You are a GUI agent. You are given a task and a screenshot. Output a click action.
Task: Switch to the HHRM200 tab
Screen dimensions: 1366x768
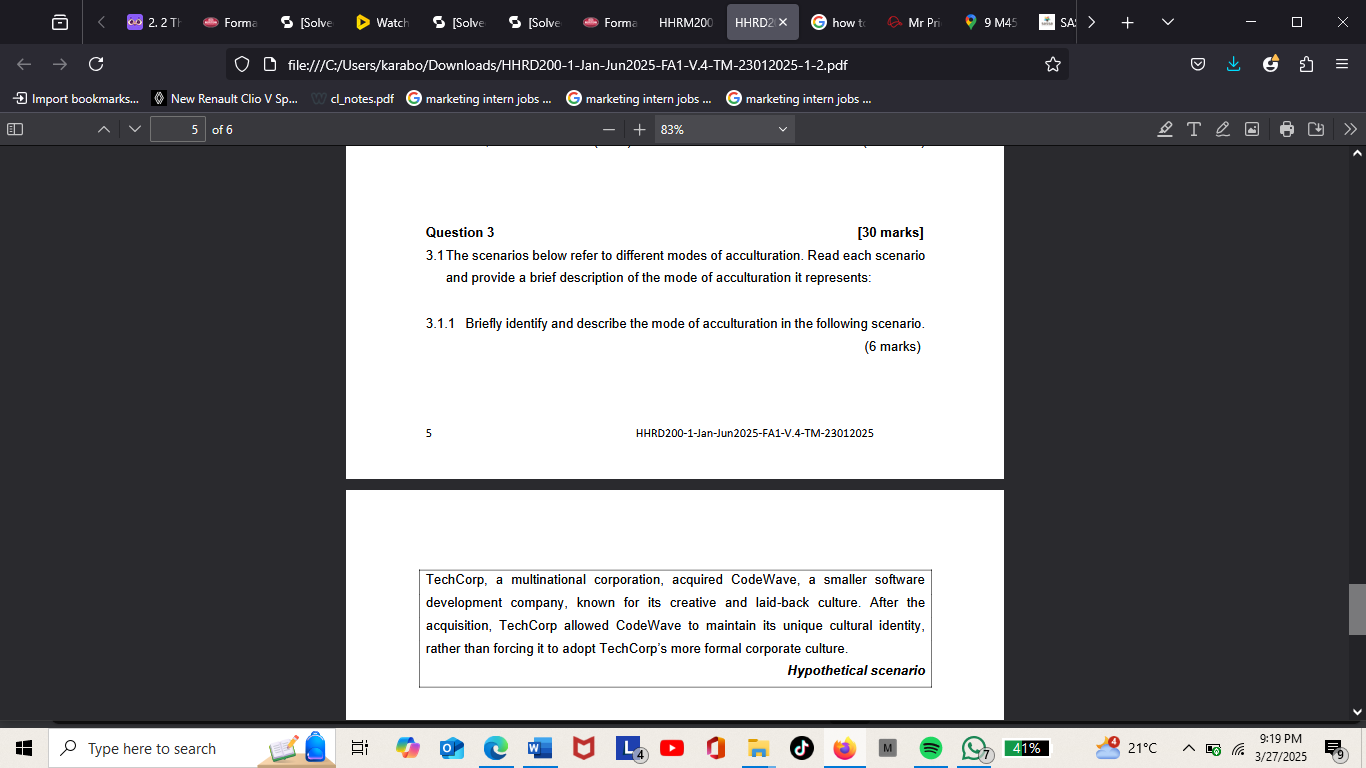click(x=685, y=22)
